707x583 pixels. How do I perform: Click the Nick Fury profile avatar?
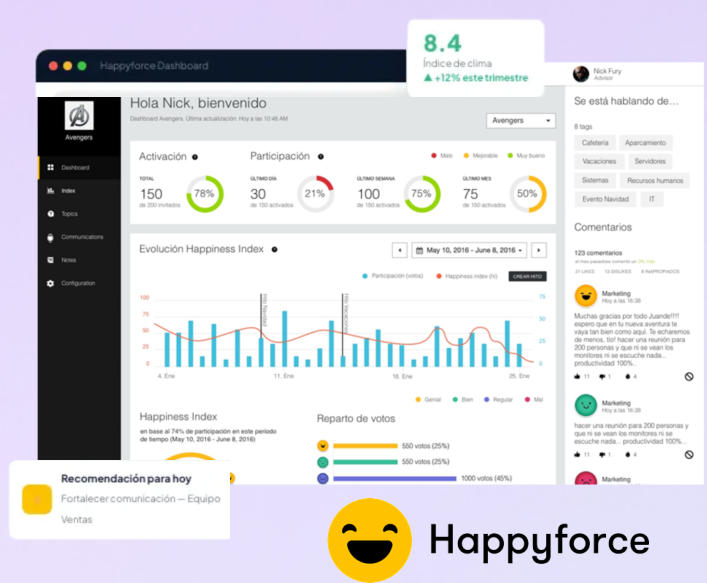click(x=579, y=74)
